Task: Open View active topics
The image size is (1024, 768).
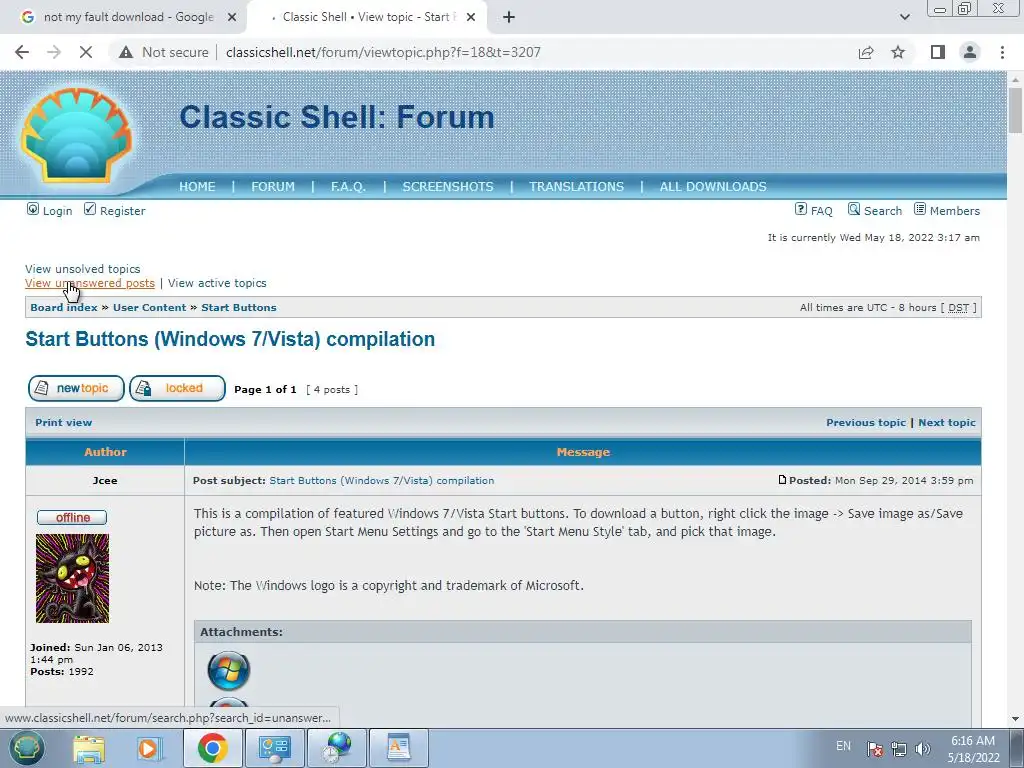Action: coord(217,283)
